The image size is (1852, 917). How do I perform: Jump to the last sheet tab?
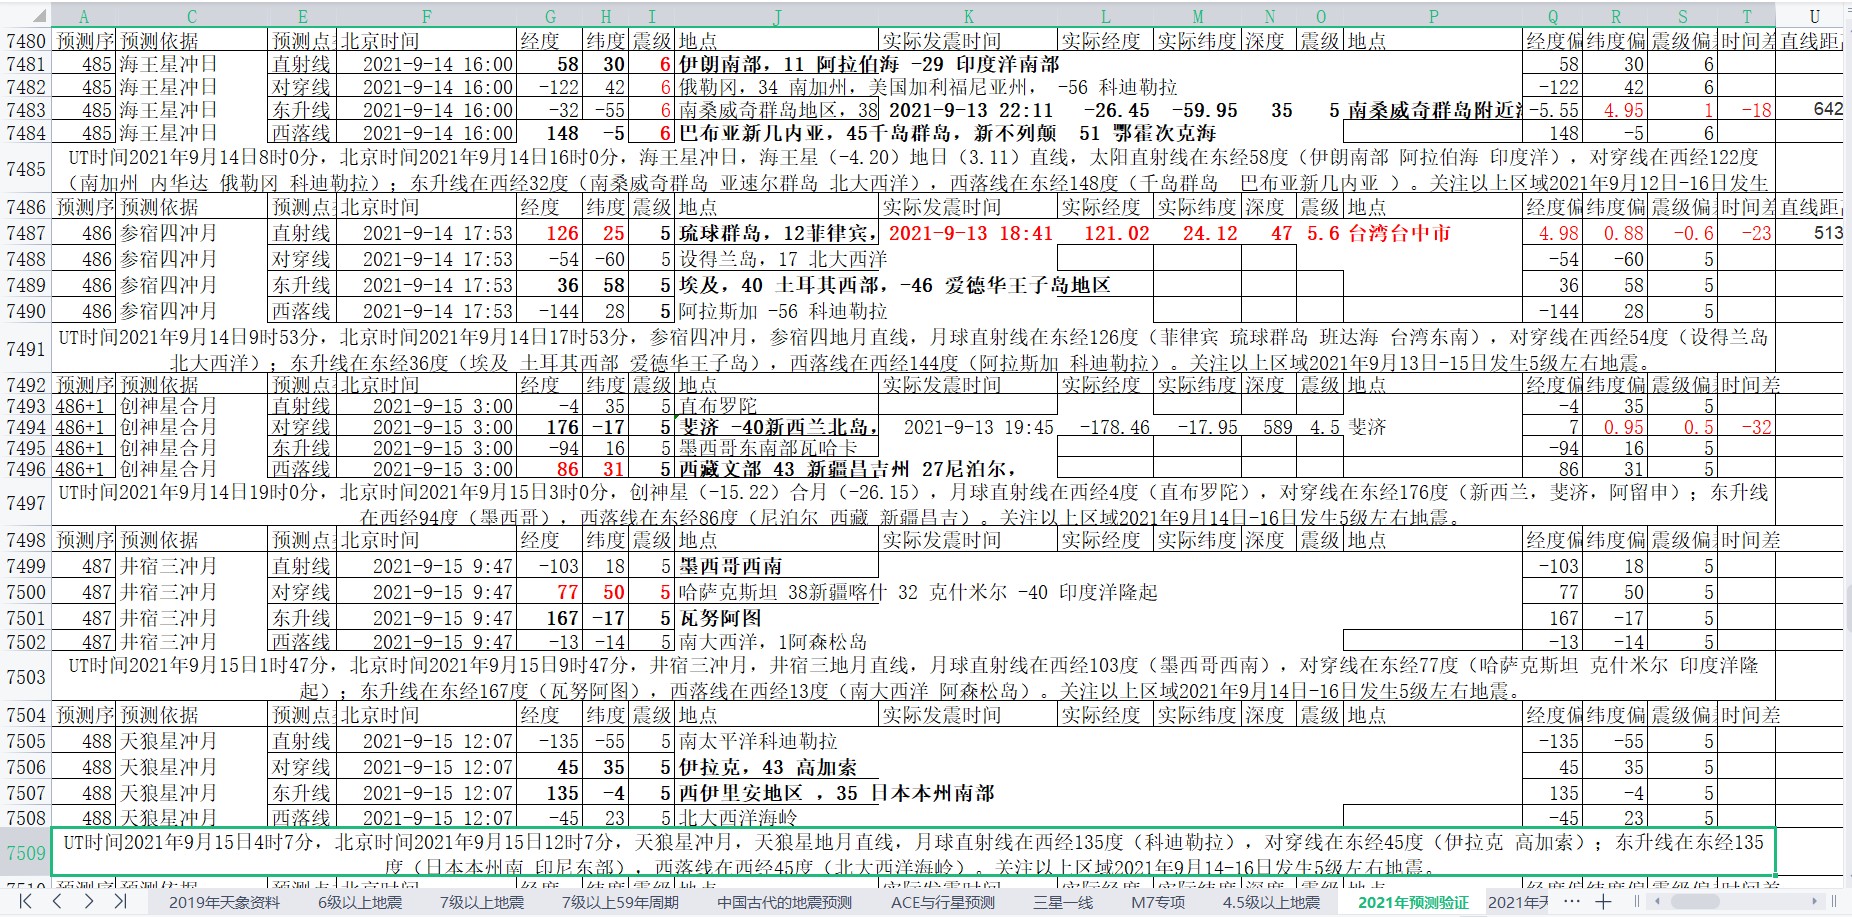tap(120, 901)
